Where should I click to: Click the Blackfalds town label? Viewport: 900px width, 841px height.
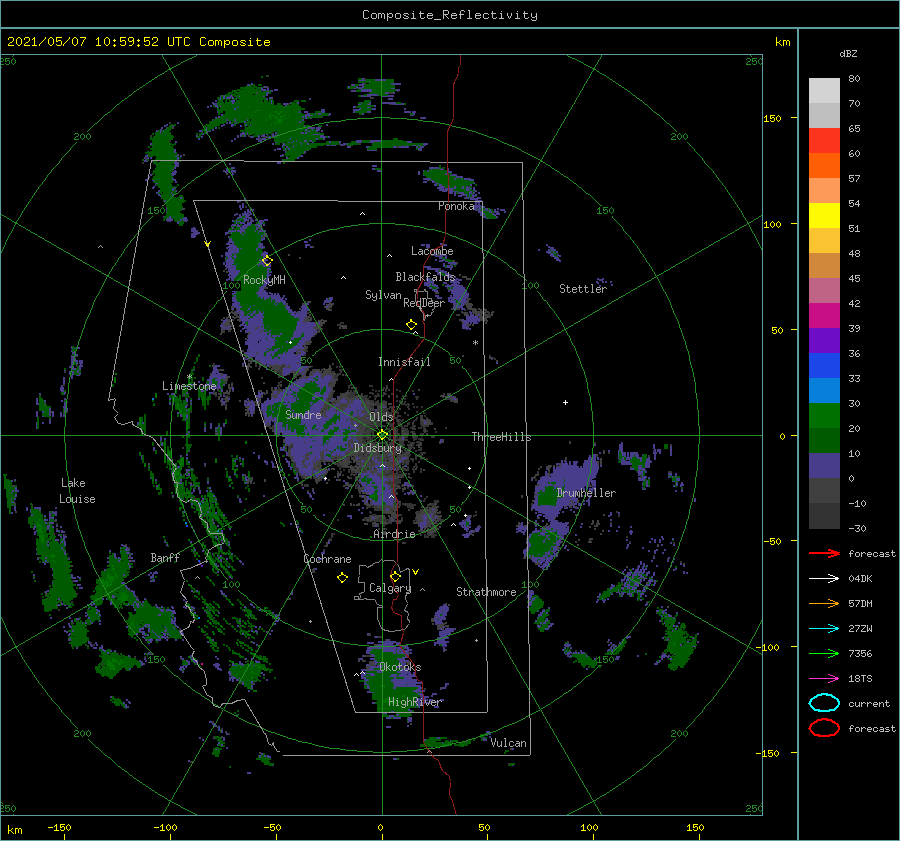[425, 277]
